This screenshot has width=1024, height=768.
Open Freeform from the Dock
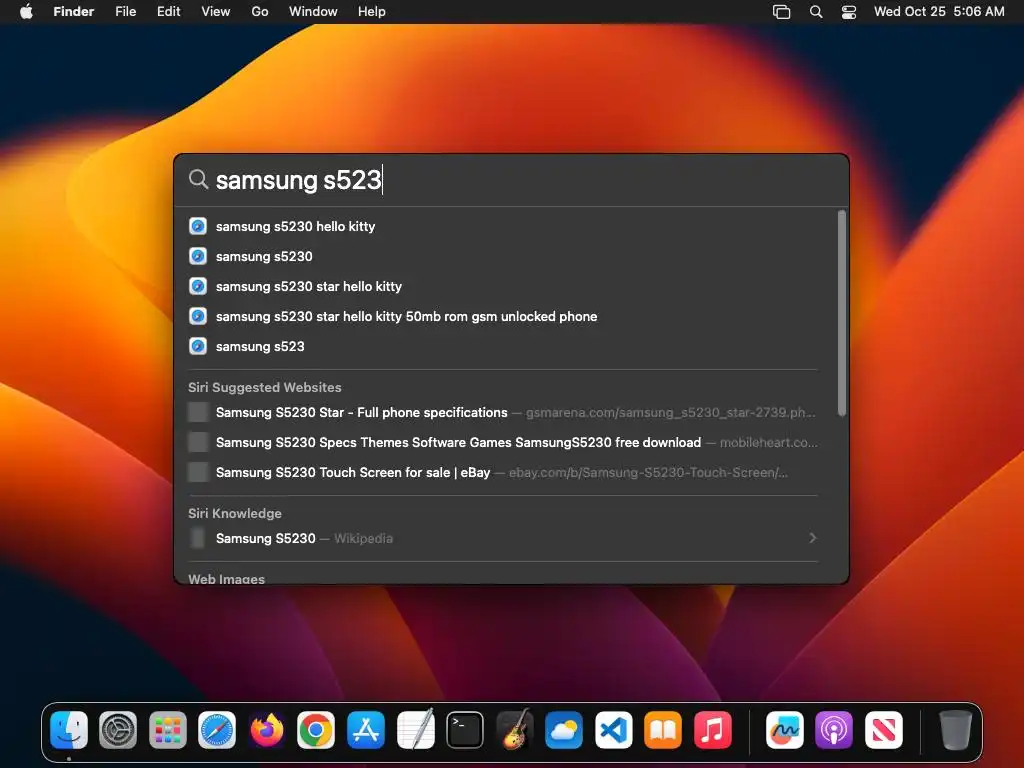click(x=784, y=729)
